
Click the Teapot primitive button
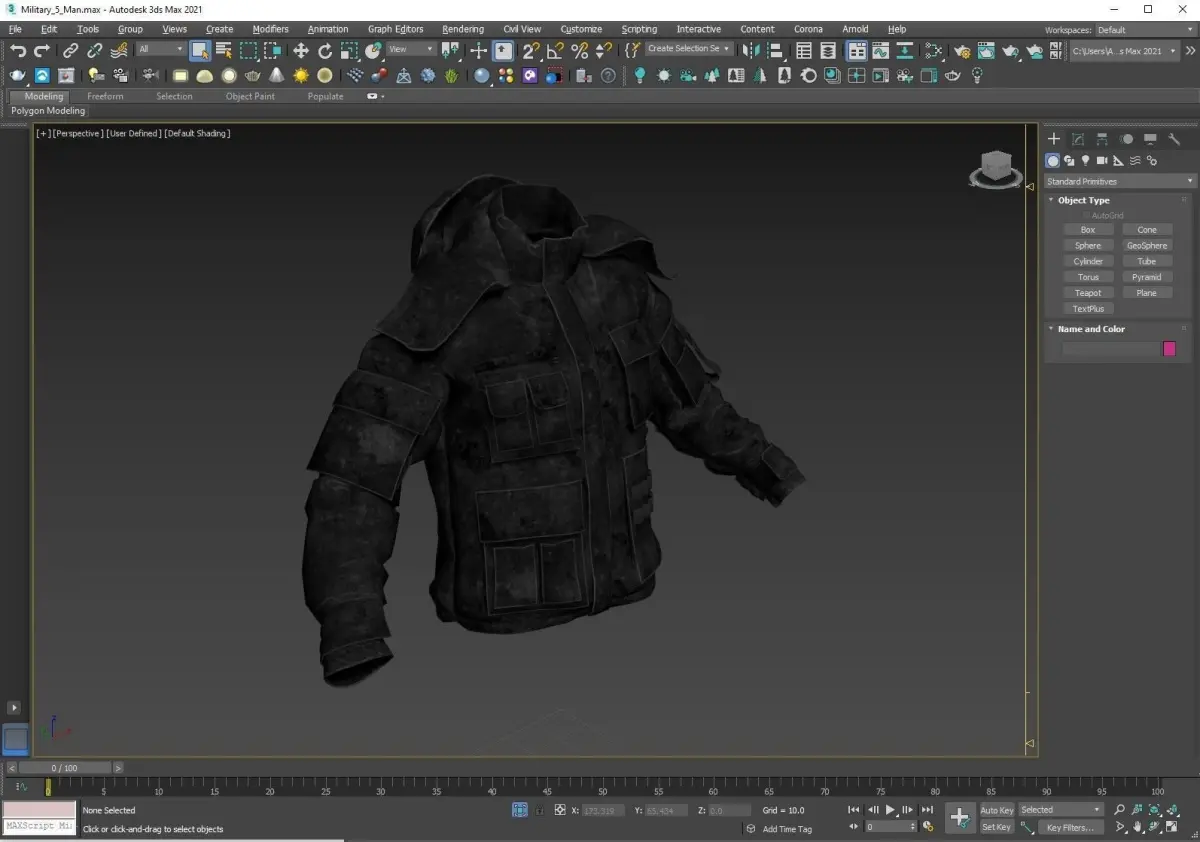pyautogui.click(x=1088, y=293)
